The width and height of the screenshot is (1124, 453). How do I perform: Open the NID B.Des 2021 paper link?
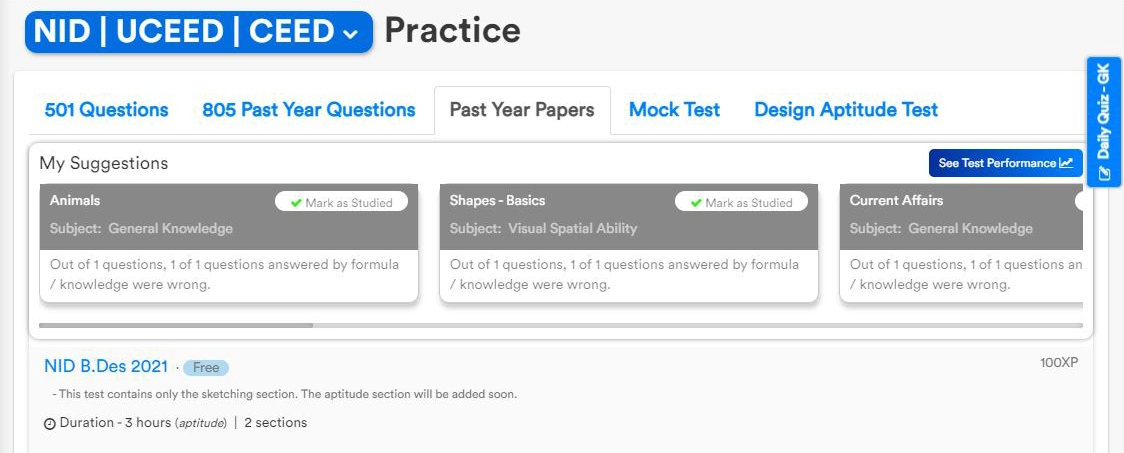click(106, 366)
